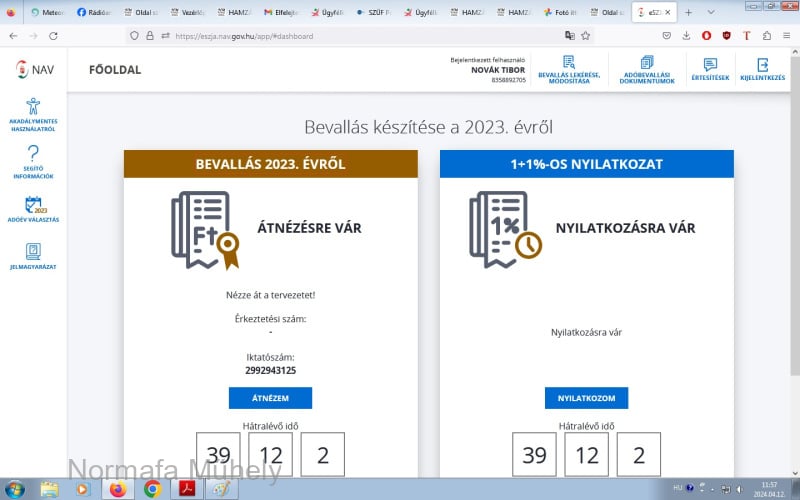Switch to the Elfelejt Gmail tab
This screenshot has height=500, width=800.
tap(281, 12)
